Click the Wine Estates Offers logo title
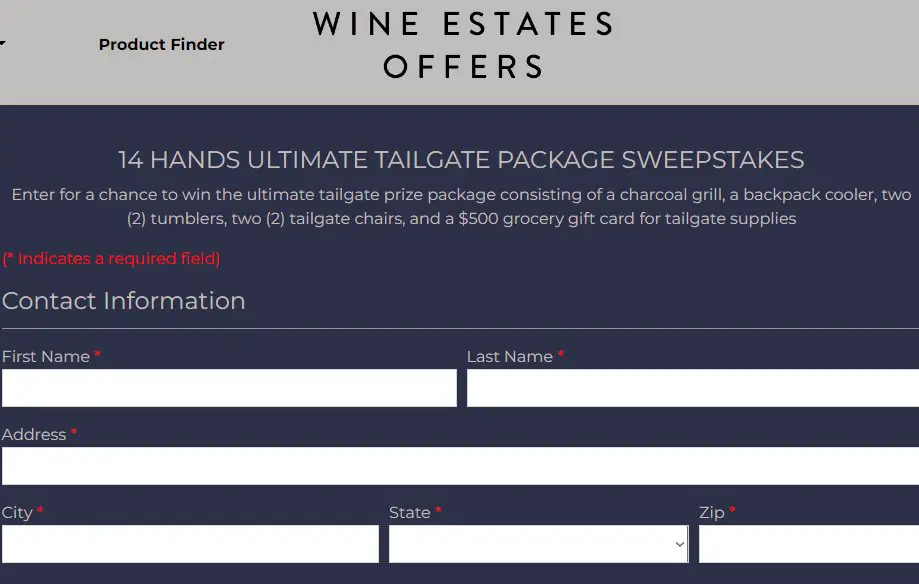The height and width of the screenshot is (584, 919). pyautogui.click(x=464, y=45)
